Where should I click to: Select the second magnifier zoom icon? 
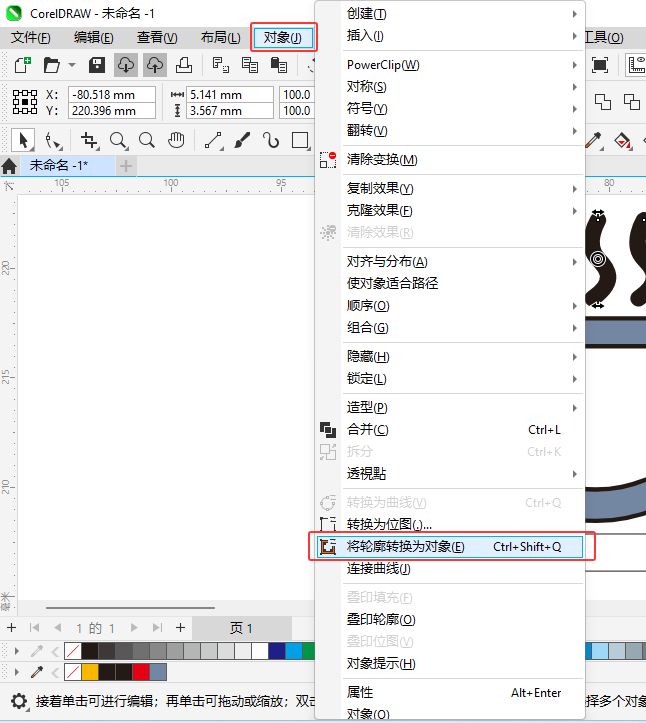click(147, 140)
